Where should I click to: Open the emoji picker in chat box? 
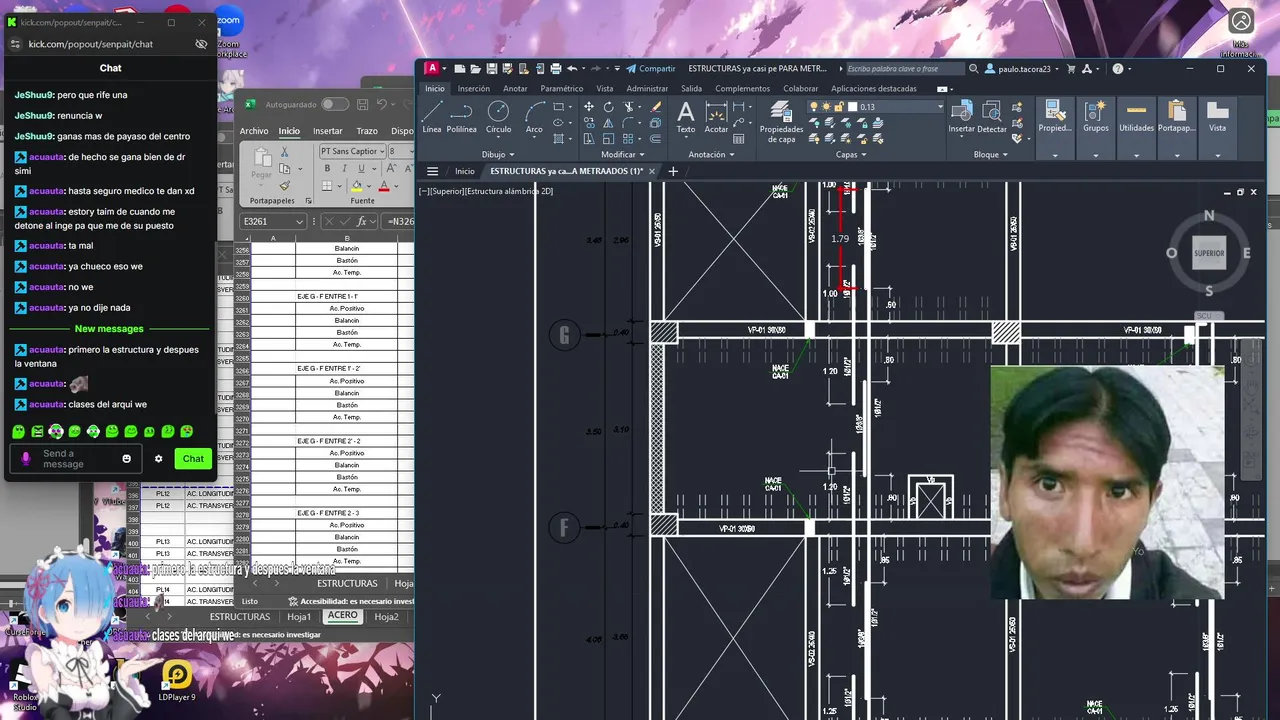(x=126, y=459)
